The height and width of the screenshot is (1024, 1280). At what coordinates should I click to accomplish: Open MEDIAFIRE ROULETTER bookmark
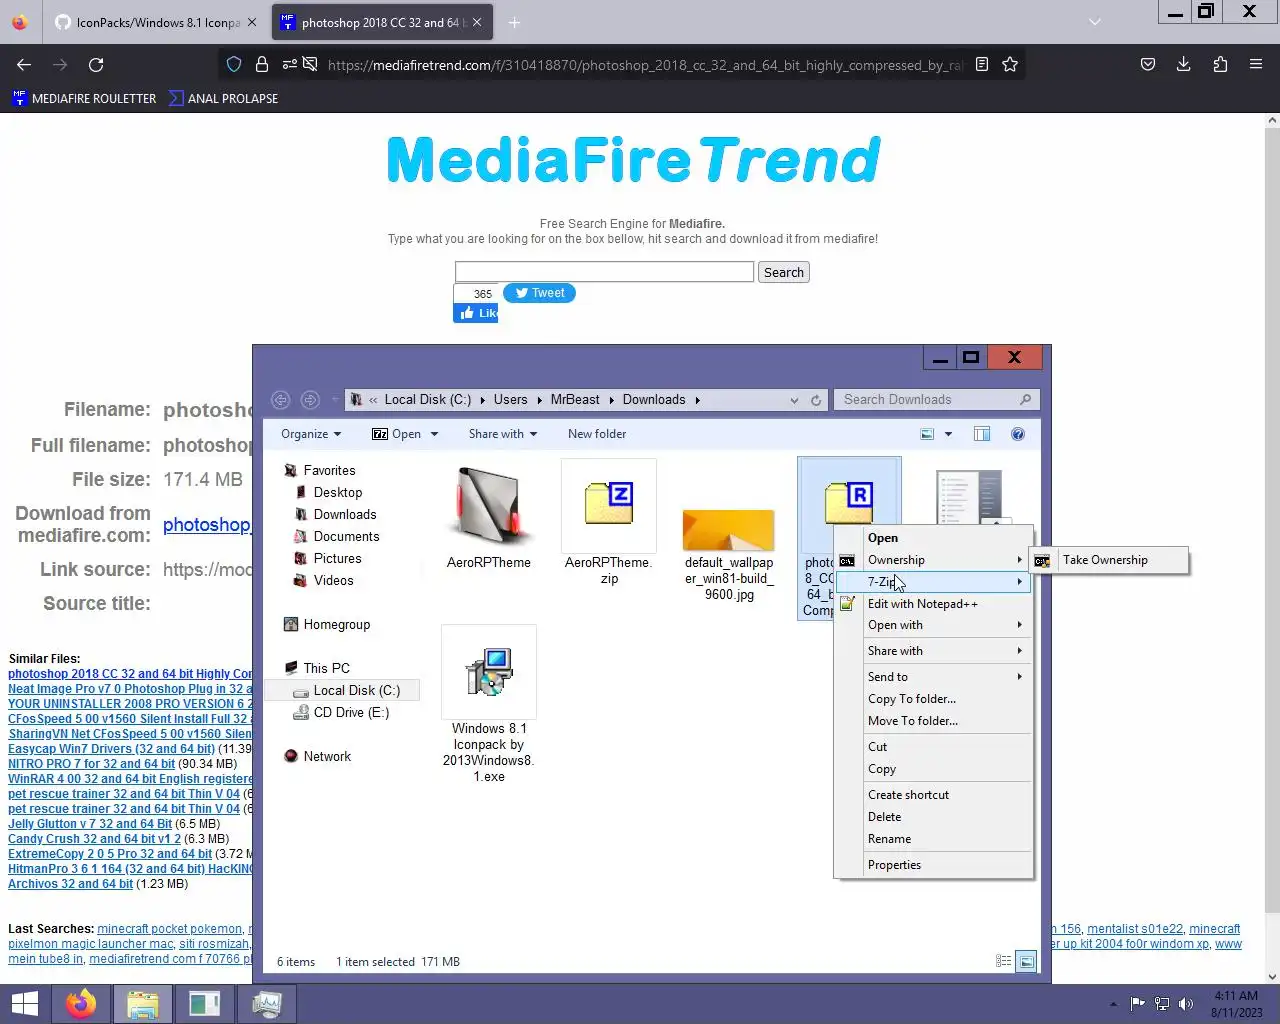pyautogui.click(x=85, y=98)
